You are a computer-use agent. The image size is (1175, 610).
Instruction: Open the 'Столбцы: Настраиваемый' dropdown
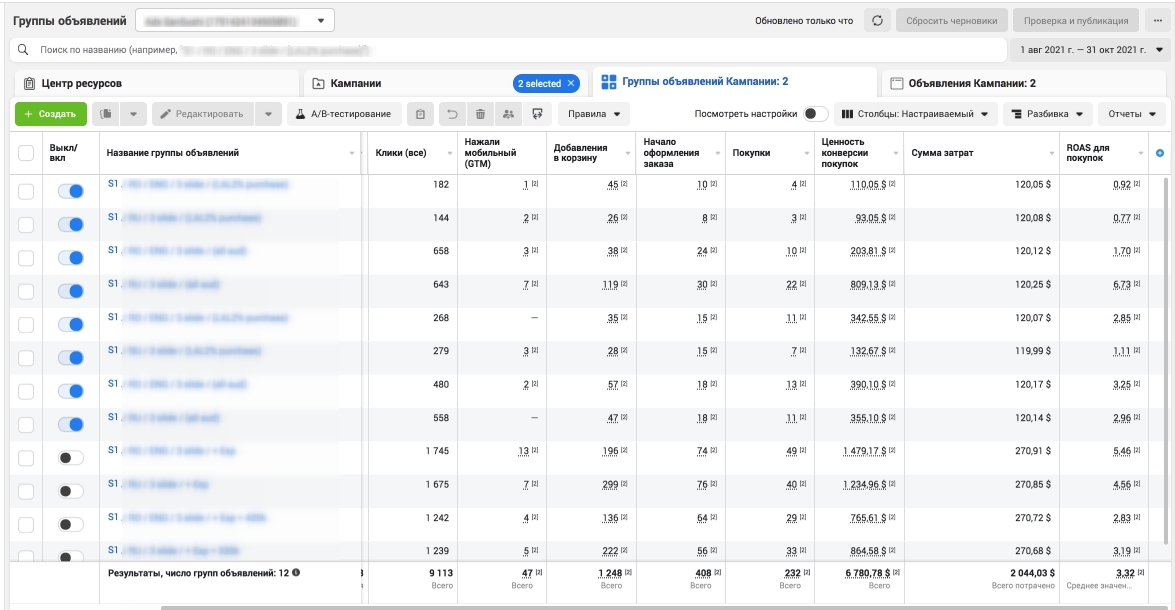(x=915, y=114)
